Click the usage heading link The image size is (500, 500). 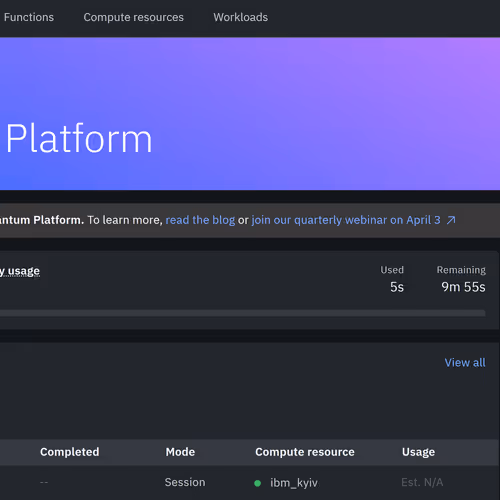point(20,271)
